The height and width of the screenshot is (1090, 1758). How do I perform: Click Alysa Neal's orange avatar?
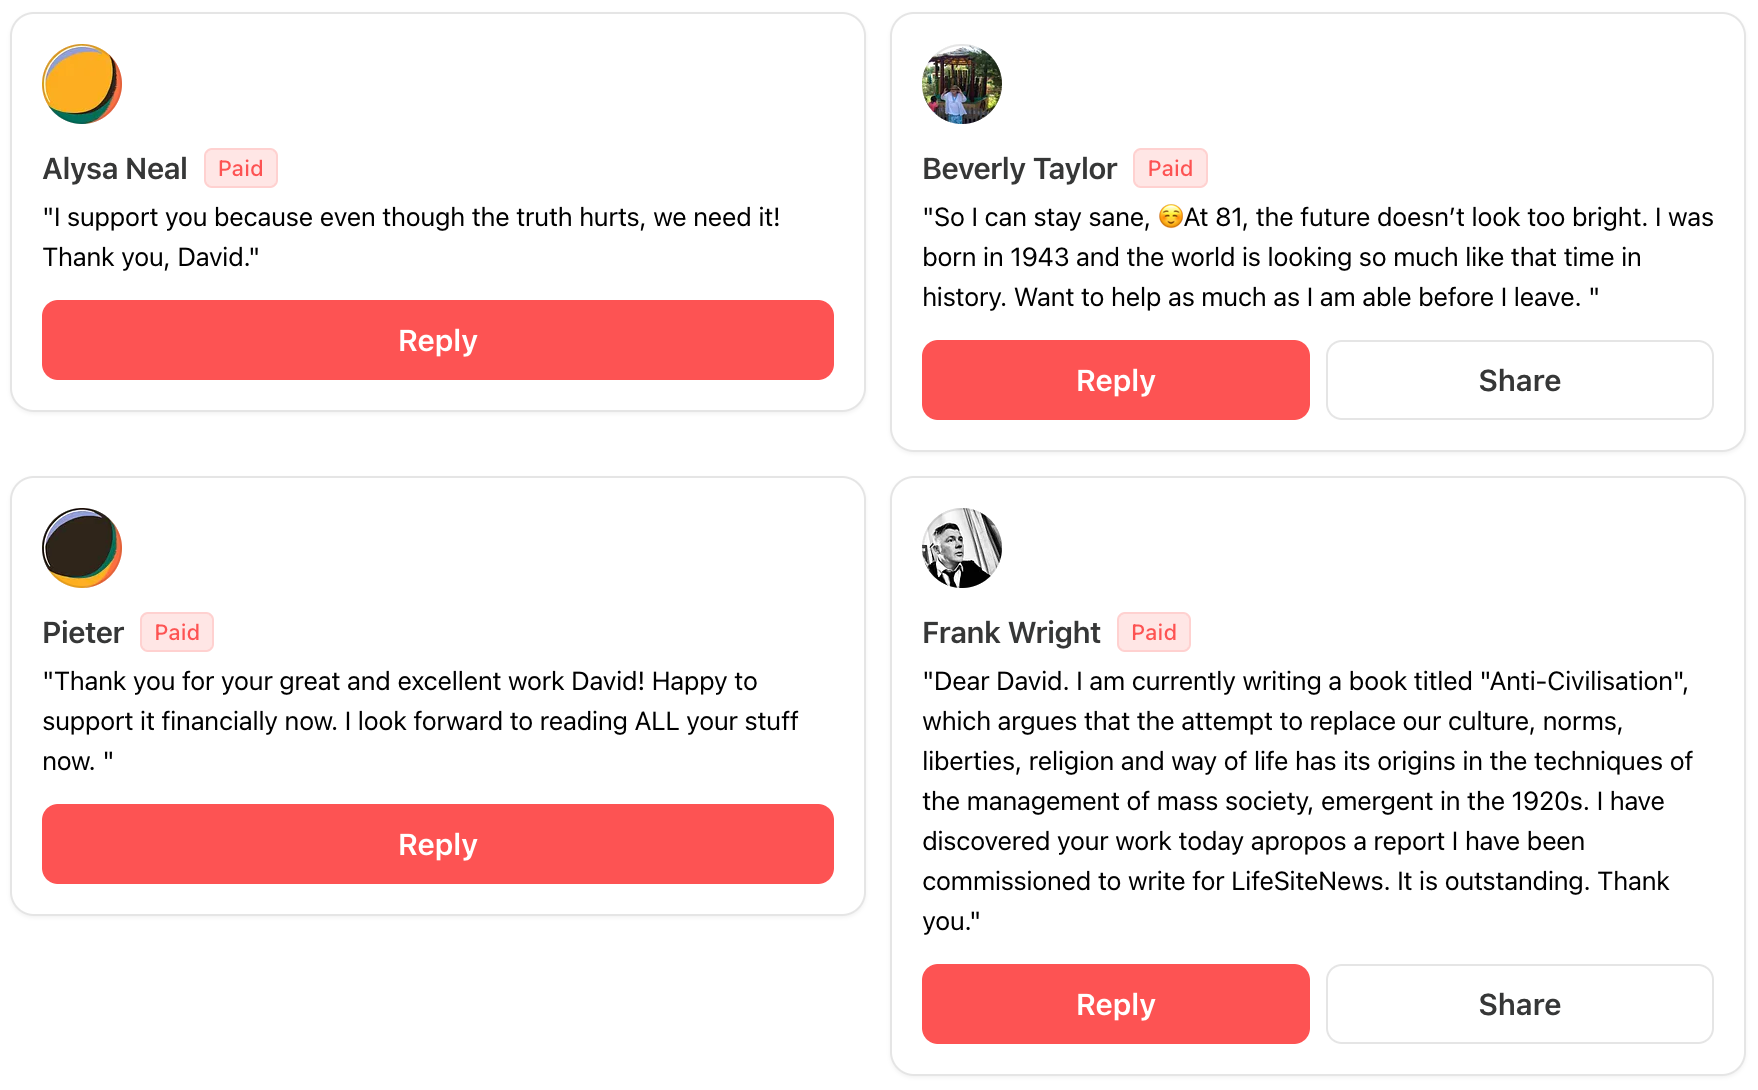point(82,84)
